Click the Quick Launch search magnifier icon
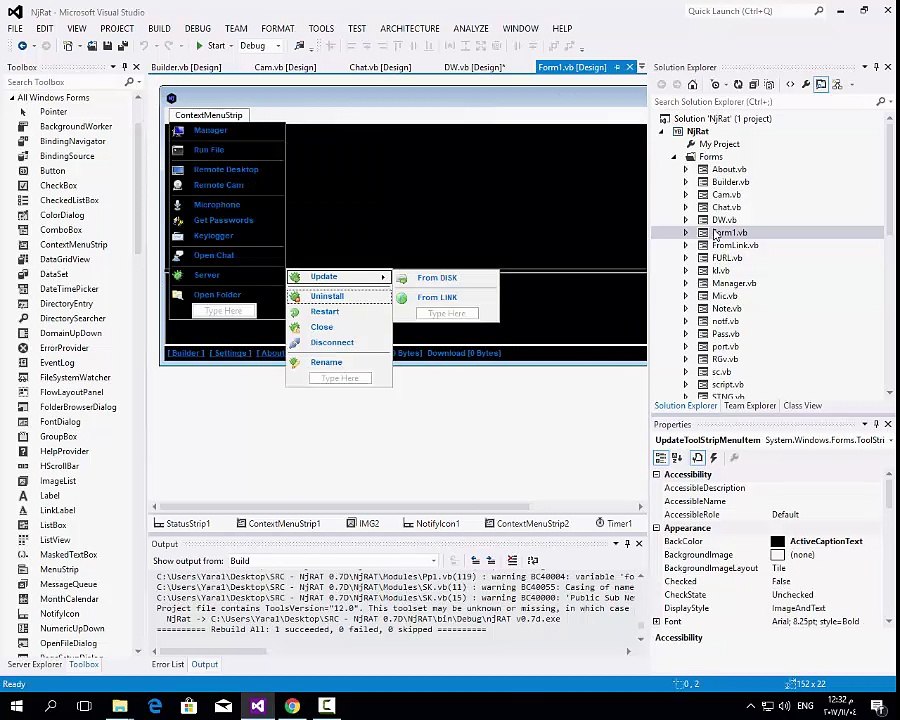This screenshot has height=720, width=900. pyautogui.click(x=819, y=11)
